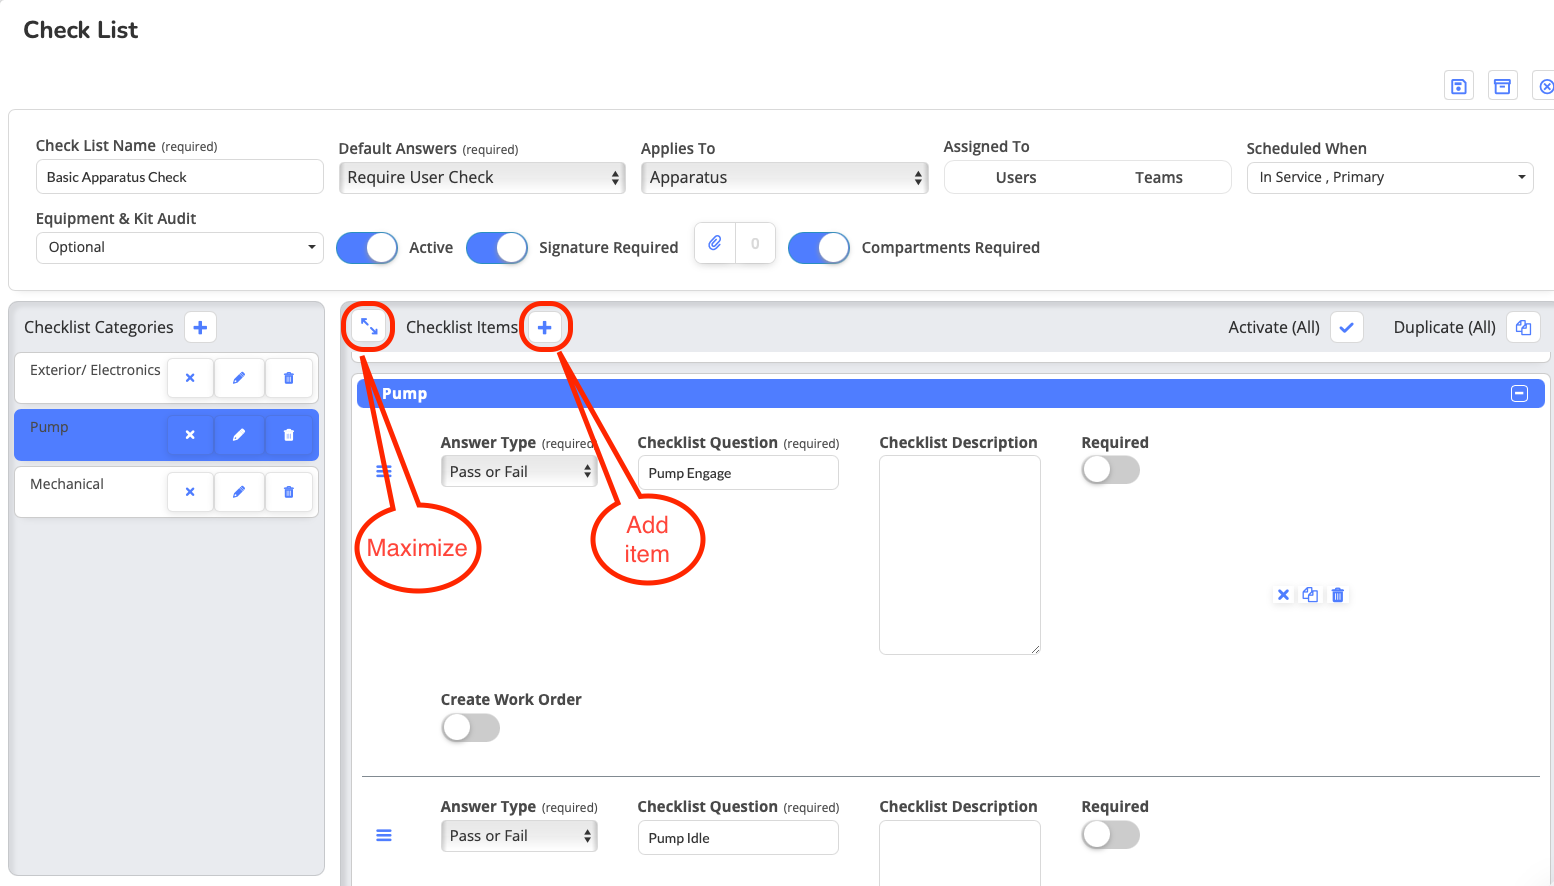
Task: Add a new checklist item
Action: (545, 327)
